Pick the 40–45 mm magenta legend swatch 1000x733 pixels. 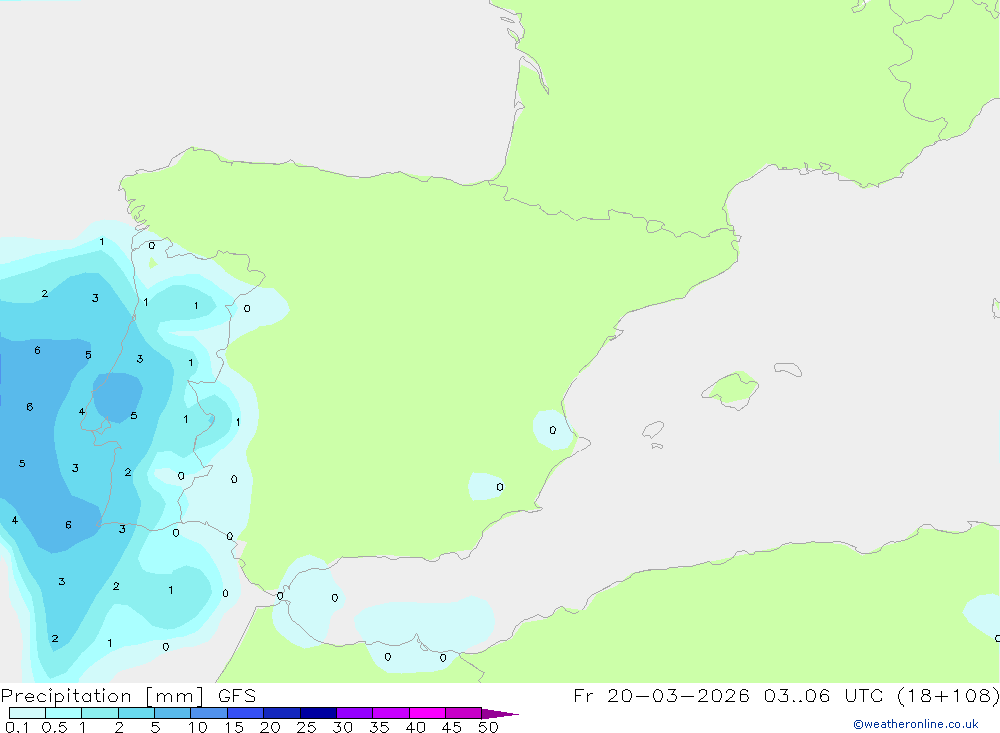[x=427, y=713]
